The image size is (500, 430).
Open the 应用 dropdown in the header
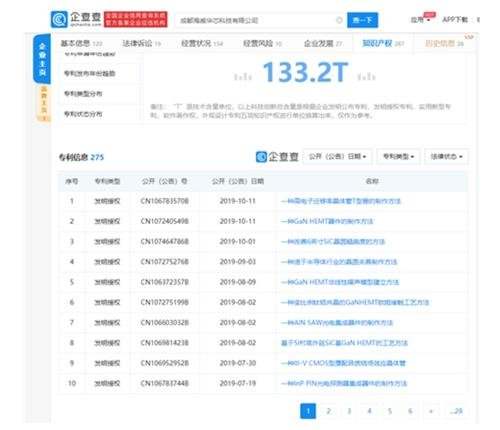click(x=420, y=20)
